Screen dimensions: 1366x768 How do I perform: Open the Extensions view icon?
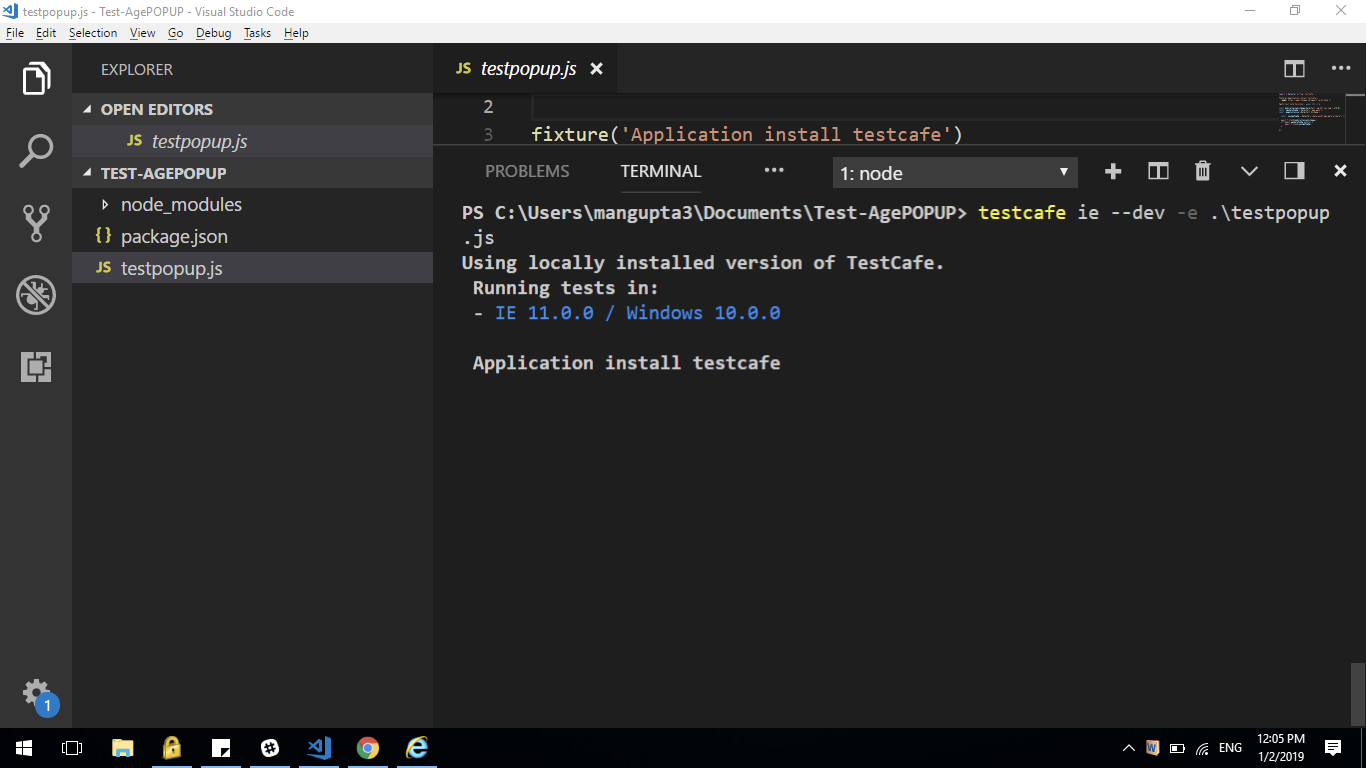[36, 368]
